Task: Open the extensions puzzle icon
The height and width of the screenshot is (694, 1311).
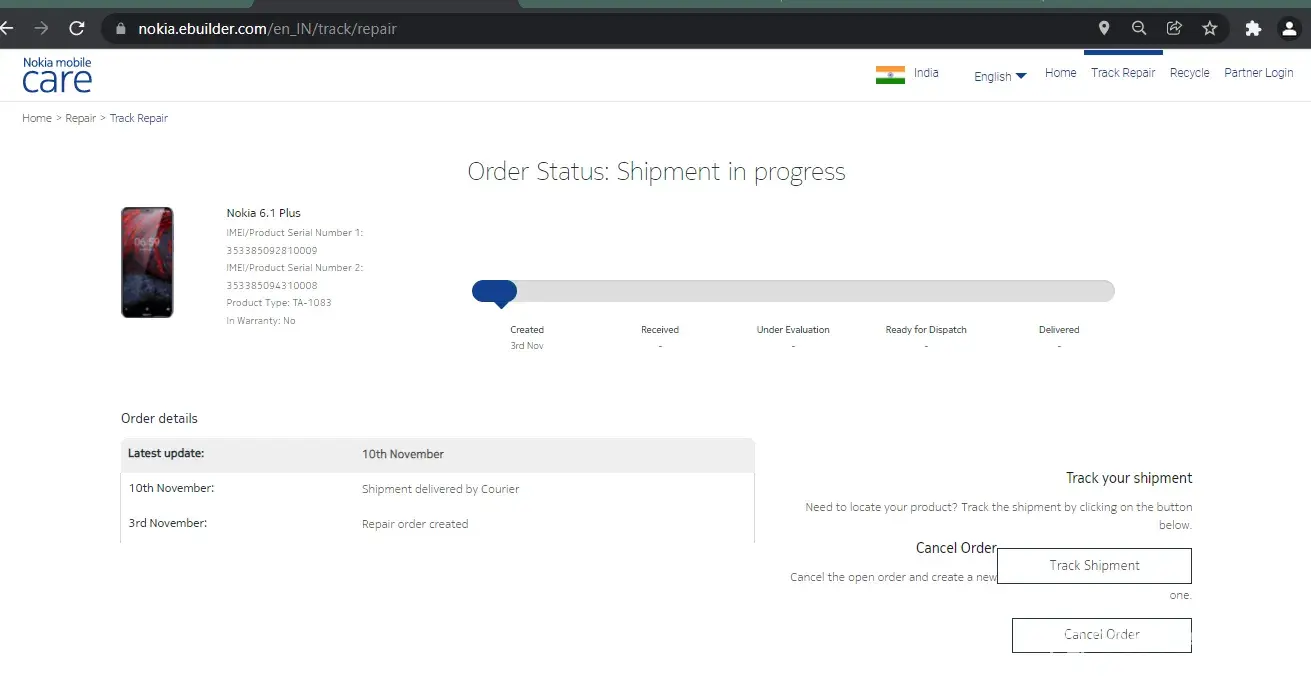Action: click(1253, 28)
